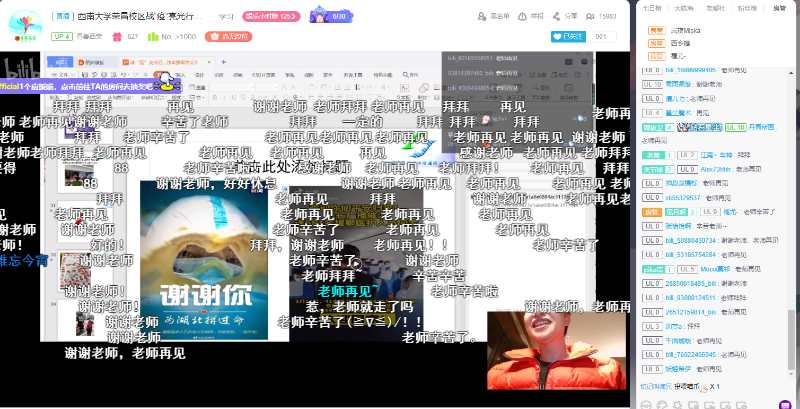Click the 谢谢你 poster image in the slide
The height and width of the screenshot is (409, 800).
coord(196,258)
